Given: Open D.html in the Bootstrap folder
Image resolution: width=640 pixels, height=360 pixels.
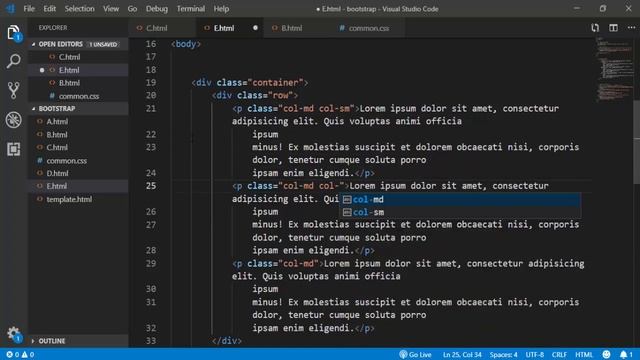Looking at the screenshot, I should click(x=78, y=173).
